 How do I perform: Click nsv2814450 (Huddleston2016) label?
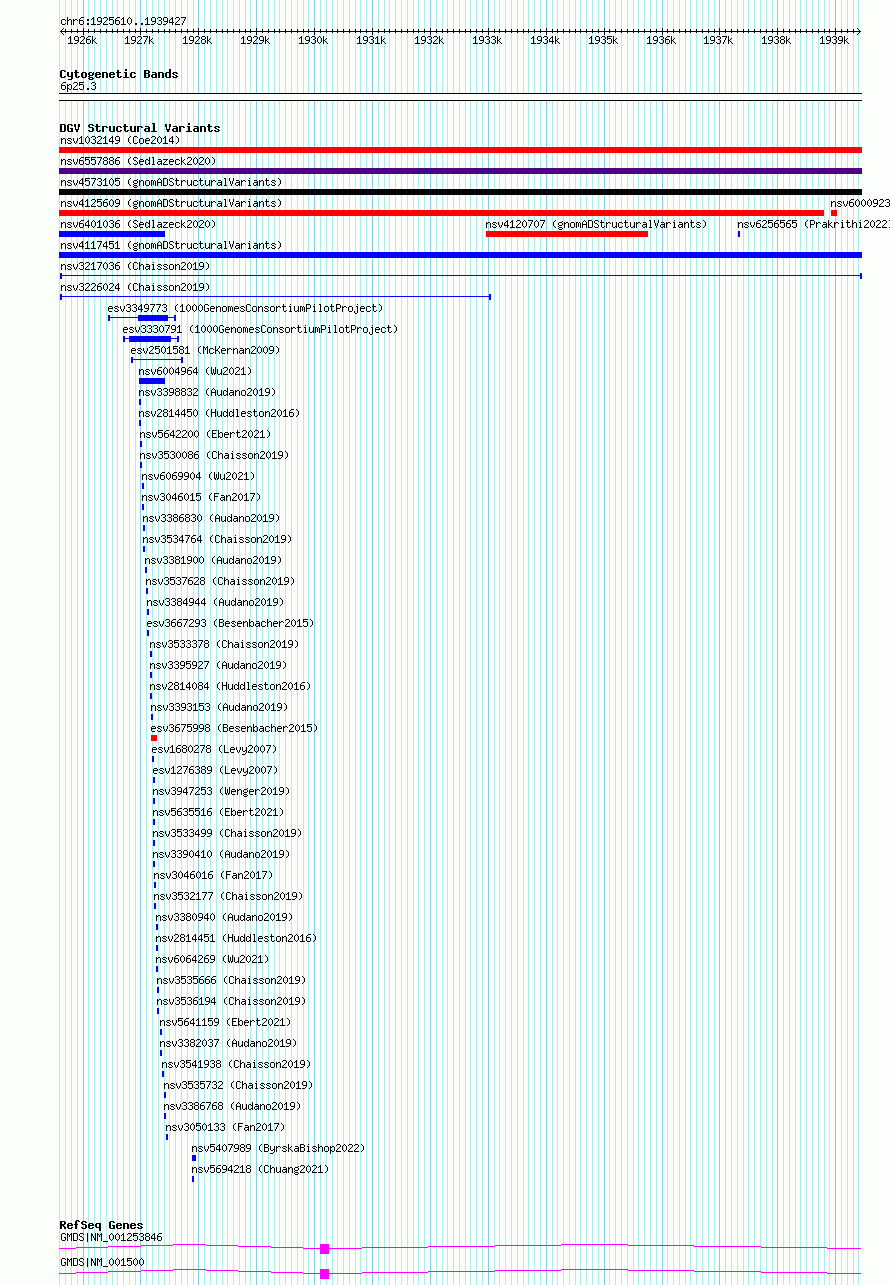(x=219, y=413)
